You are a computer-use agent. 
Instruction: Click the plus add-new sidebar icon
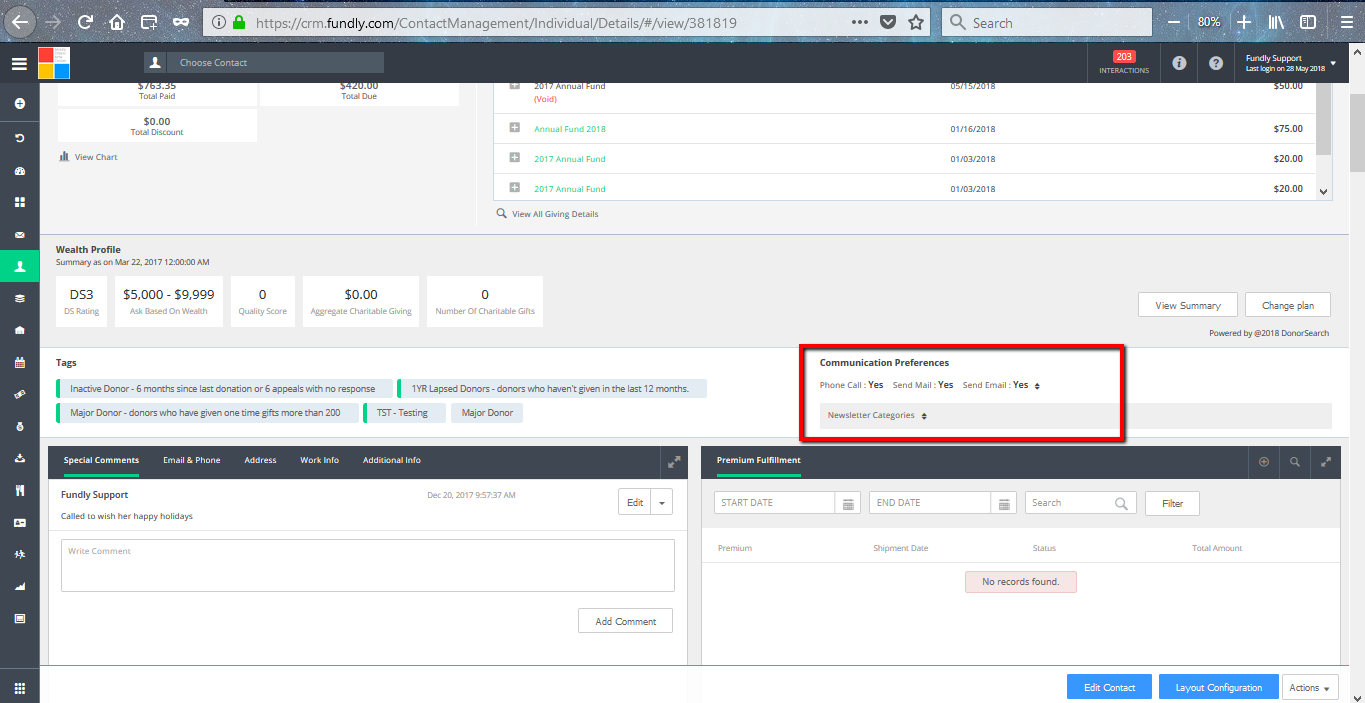(x=19, y=104)
